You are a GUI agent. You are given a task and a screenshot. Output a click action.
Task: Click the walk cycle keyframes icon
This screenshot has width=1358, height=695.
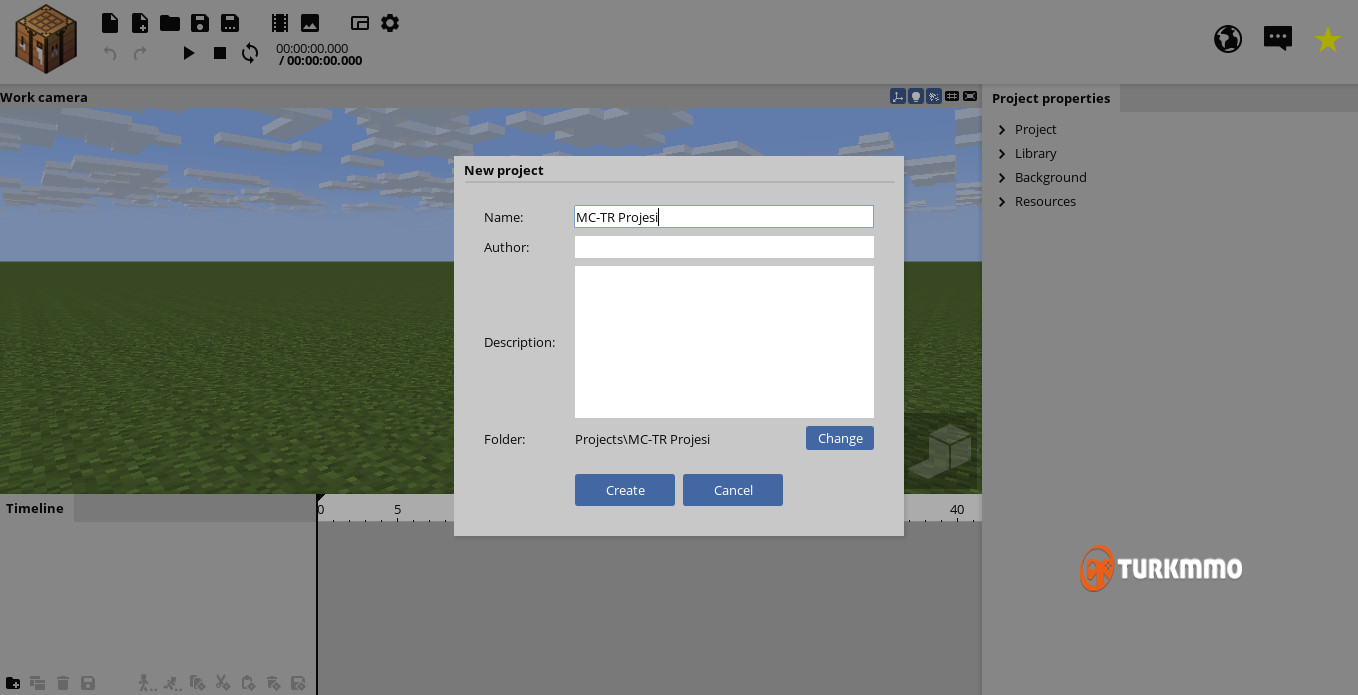(x=147, y=683)
